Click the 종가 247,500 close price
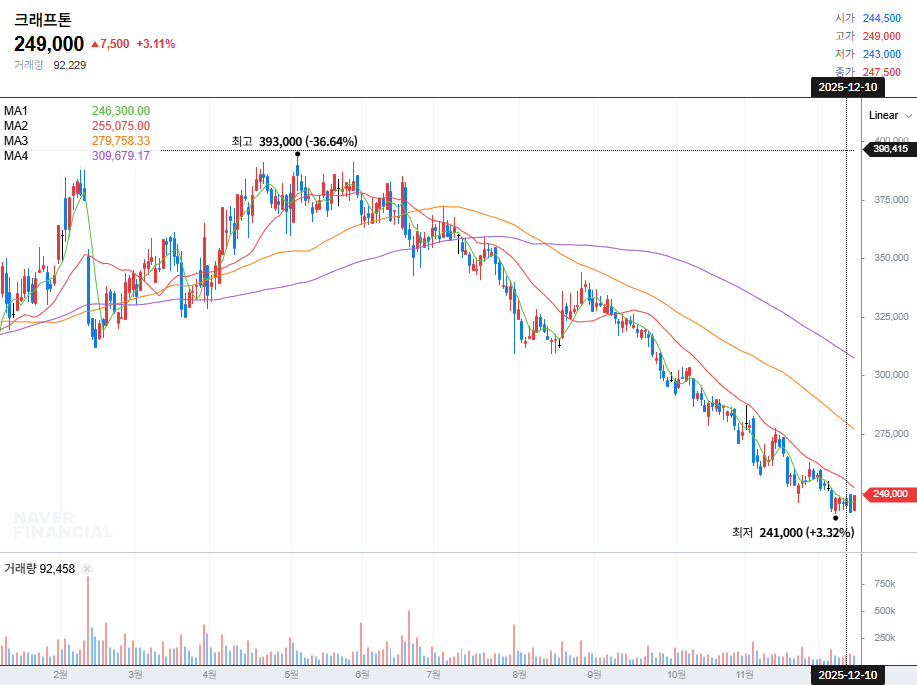 click(x=868, y=72)
